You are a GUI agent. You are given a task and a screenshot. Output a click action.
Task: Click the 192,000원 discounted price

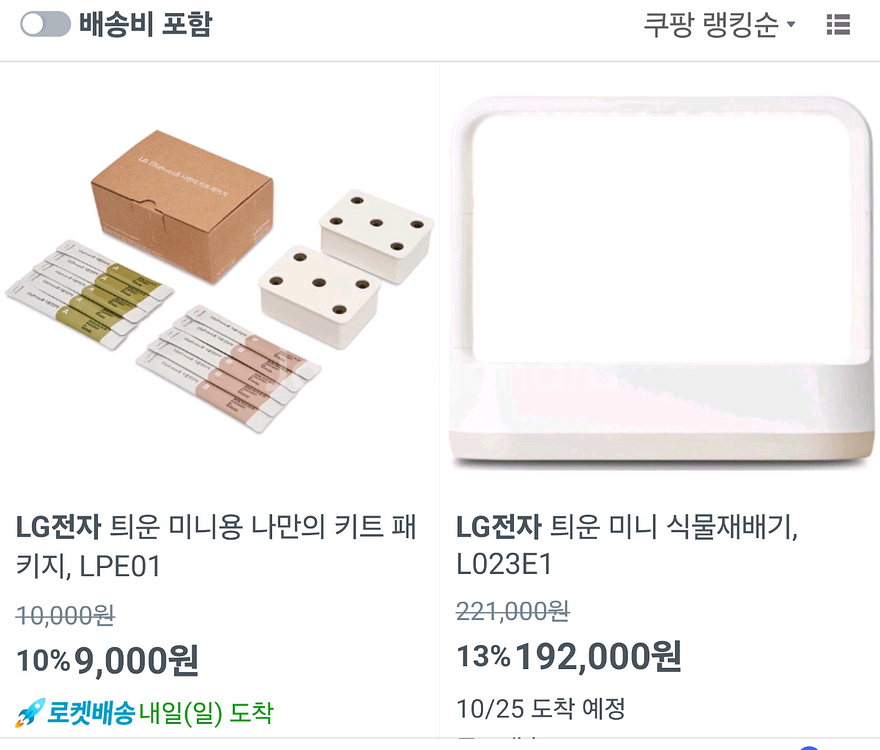[600, 659]
